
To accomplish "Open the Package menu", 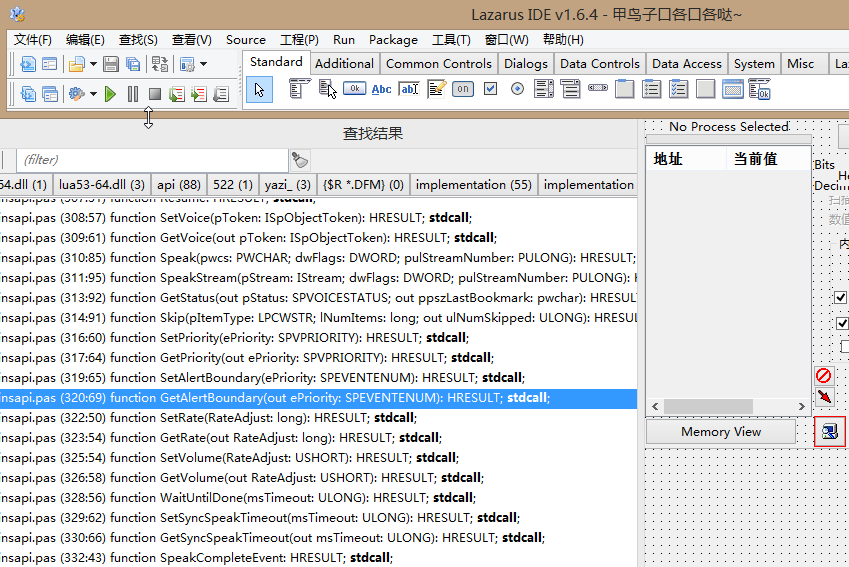I will [393, 40].
